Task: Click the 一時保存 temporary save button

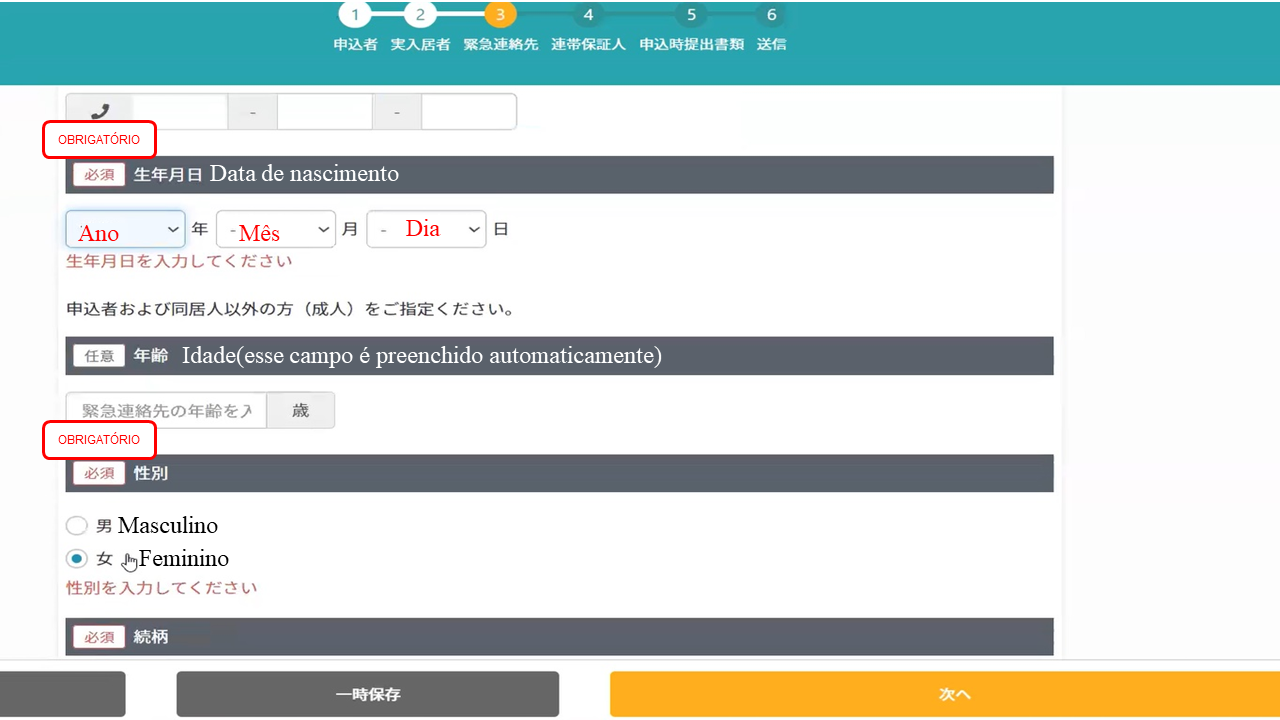Action: click(367, 694)
